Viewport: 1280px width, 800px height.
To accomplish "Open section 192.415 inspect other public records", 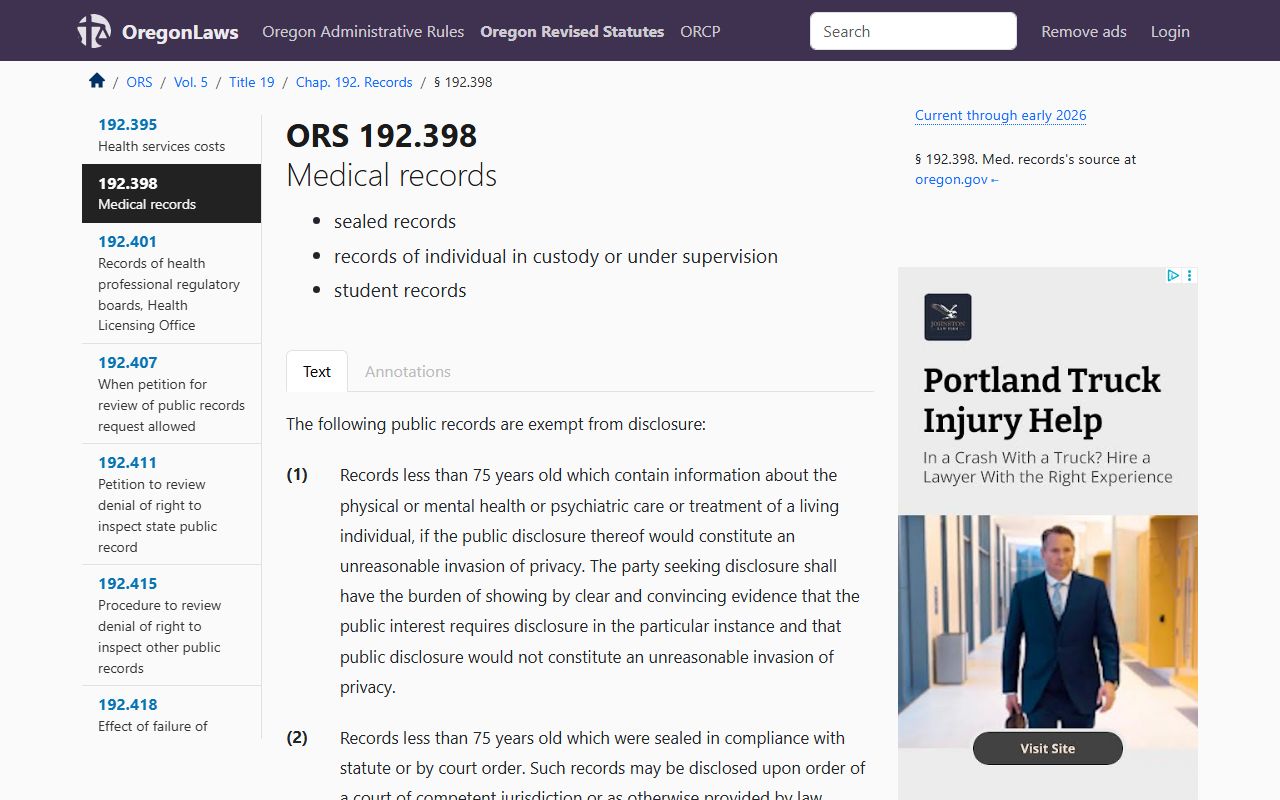I will pos(171,625).
